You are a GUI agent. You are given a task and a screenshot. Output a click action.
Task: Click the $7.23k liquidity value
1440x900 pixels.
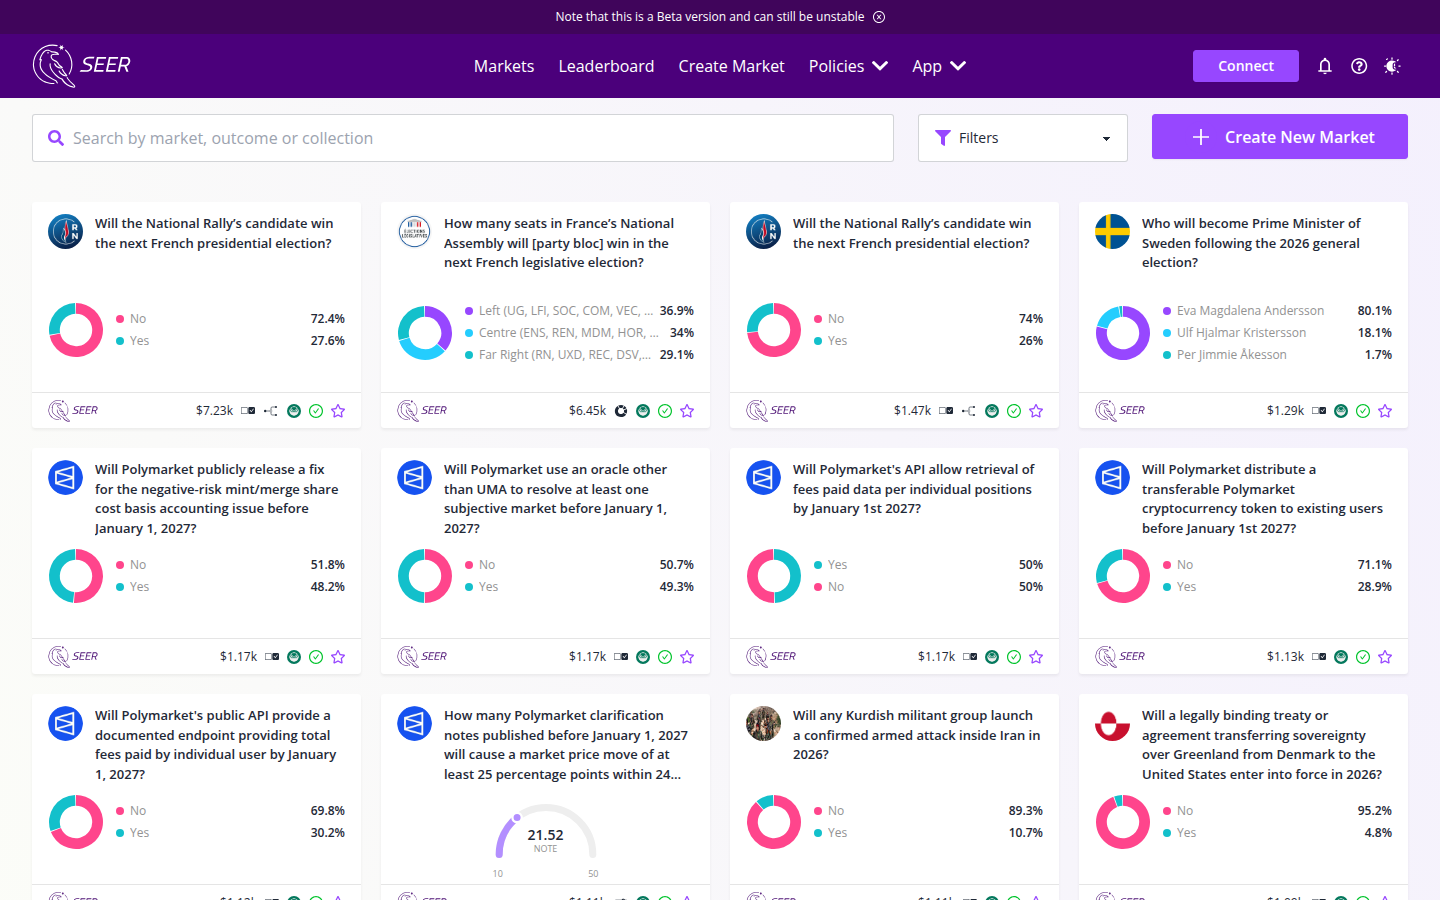point(214,411)
